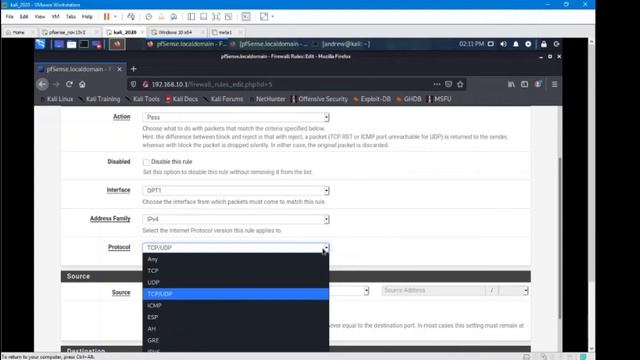Screen dimensions: 640x360
Task: Select TCP/UDP in the Protocol list
Action: point(236,294)
